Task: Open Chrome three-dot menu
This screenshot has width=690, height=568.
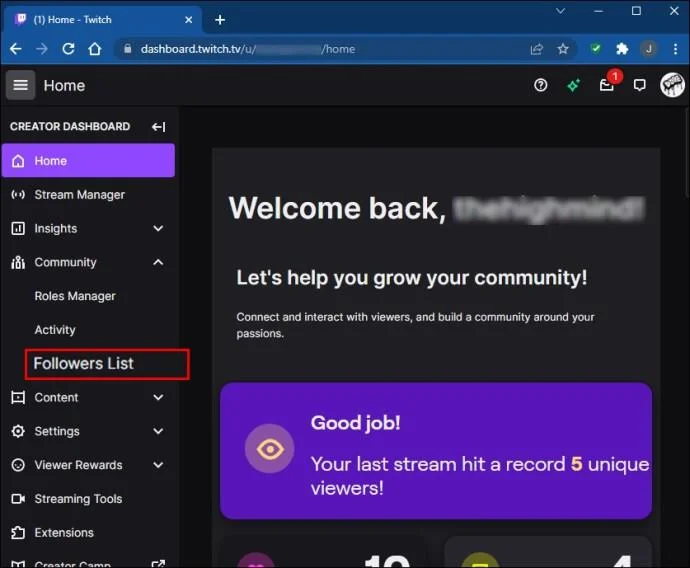Action: coord(675,49)
